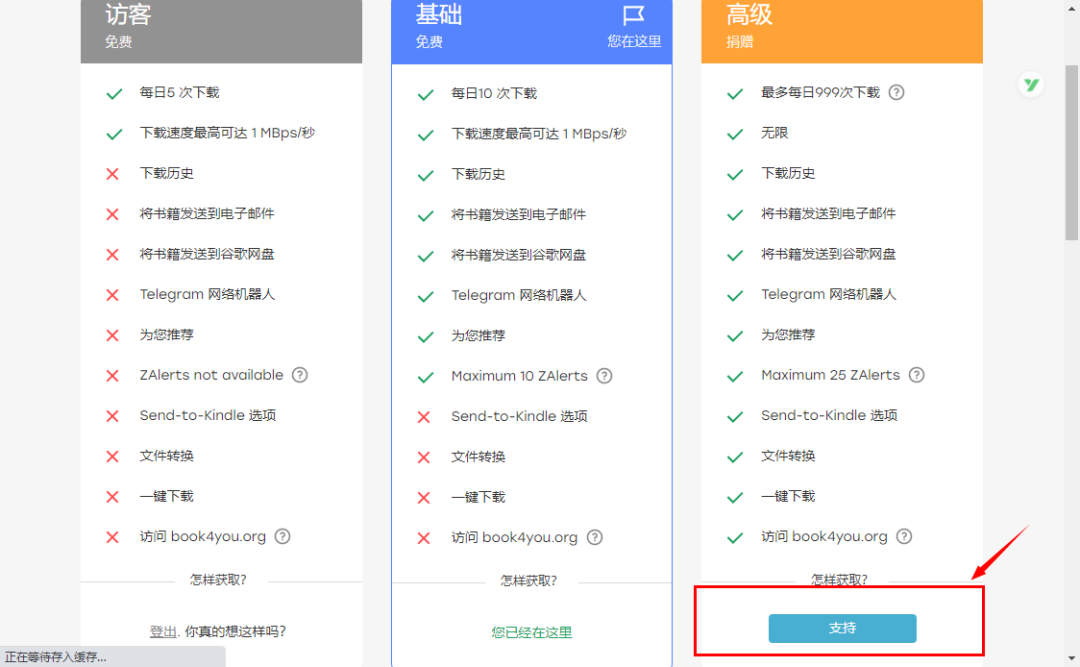Click 下载历史 in the 高级 column
The image size is (1080, 667).
pyautogui.click(x=788, y=173)
